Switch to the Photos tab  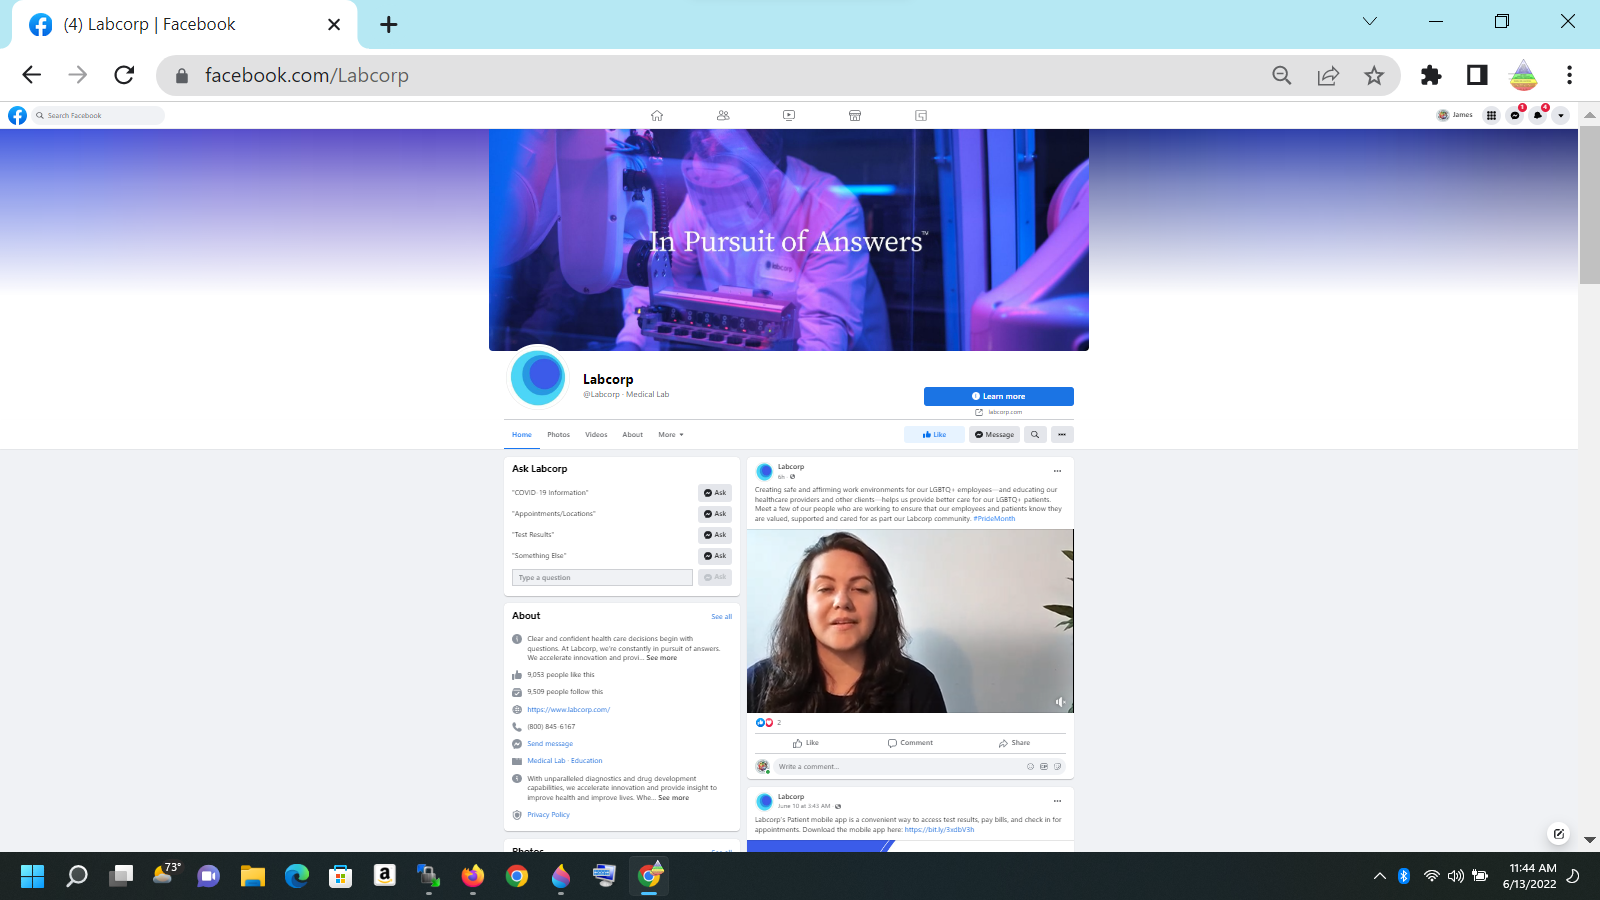tap(558, 435)
